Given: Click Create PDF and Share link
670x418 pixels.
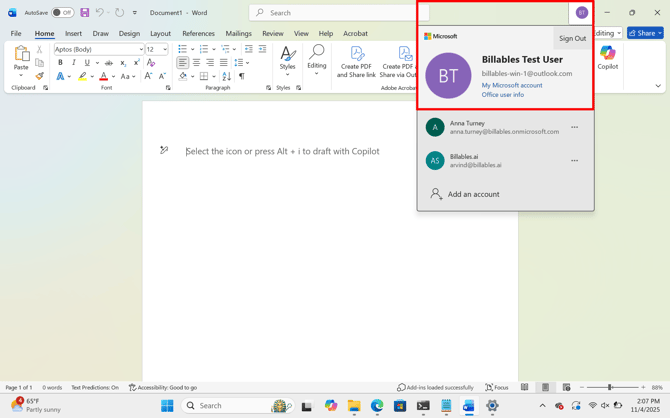Looking at the screenshot, I should 357,61.
